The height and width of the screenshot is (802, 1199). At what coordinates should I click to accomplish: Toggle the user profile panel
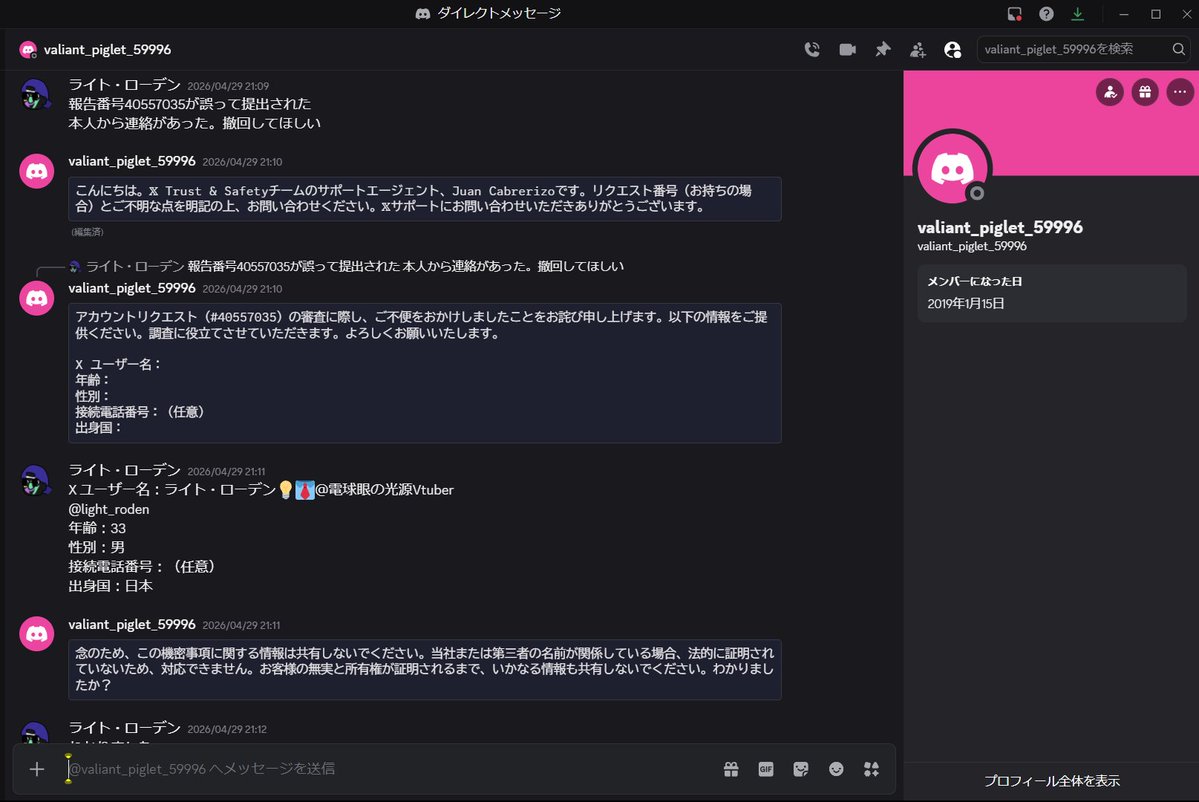[x=953, y=50]
